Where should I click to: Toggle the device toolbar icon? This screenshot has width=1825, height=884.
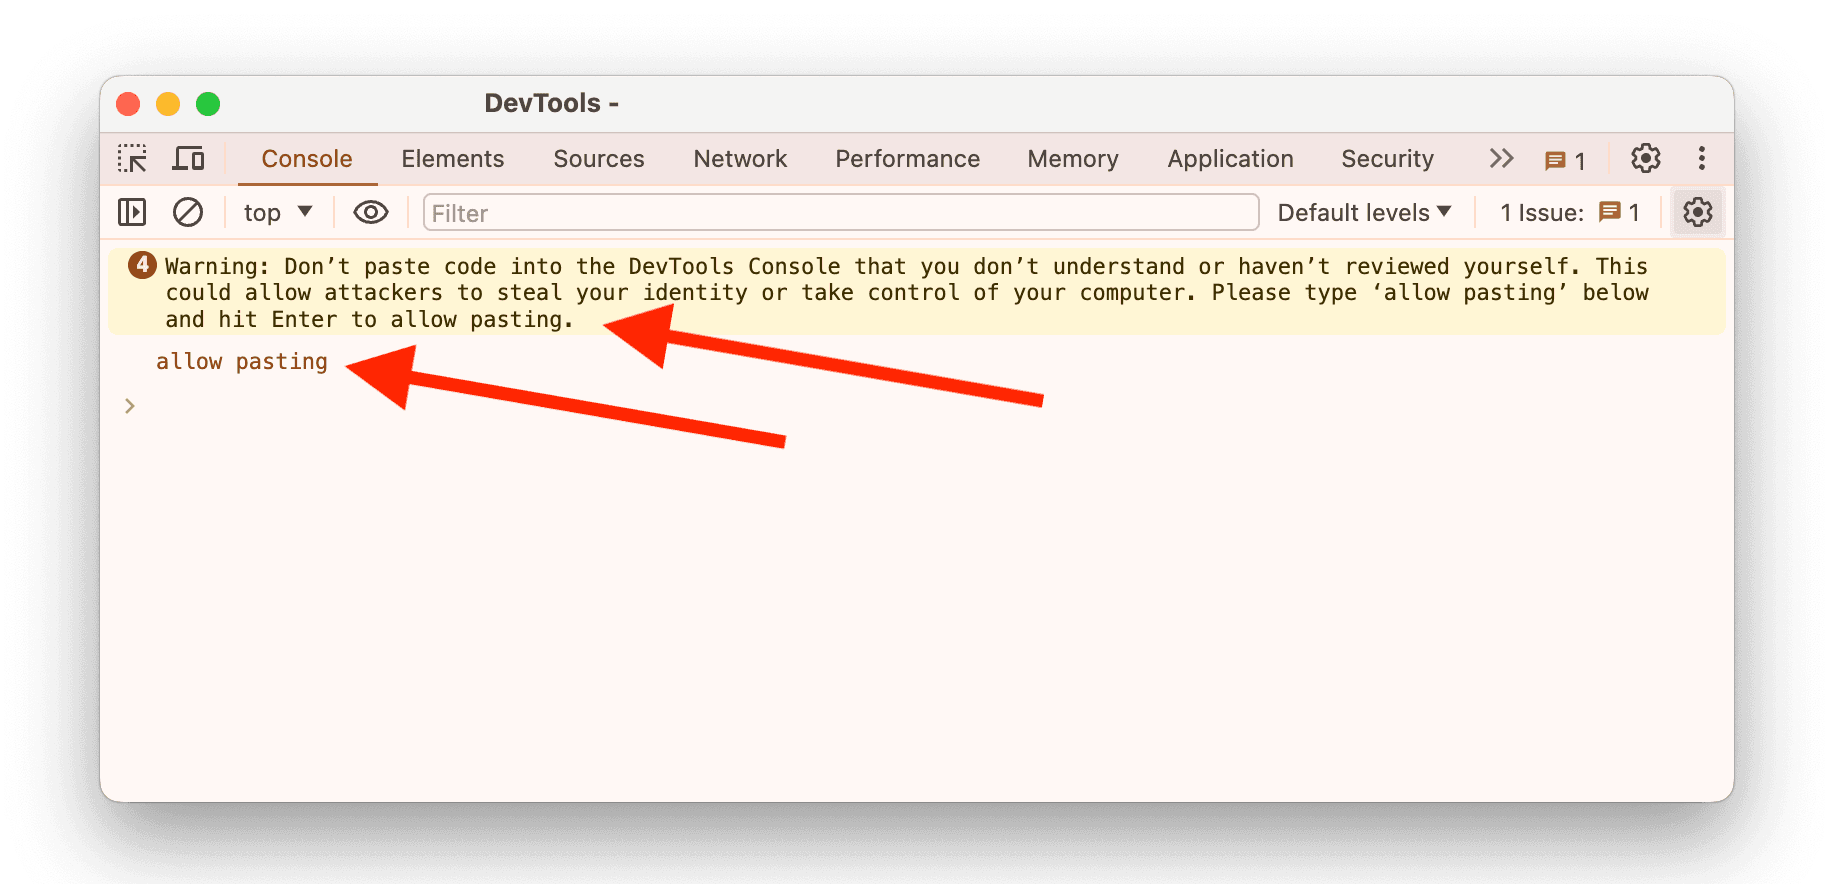point(188,159)
